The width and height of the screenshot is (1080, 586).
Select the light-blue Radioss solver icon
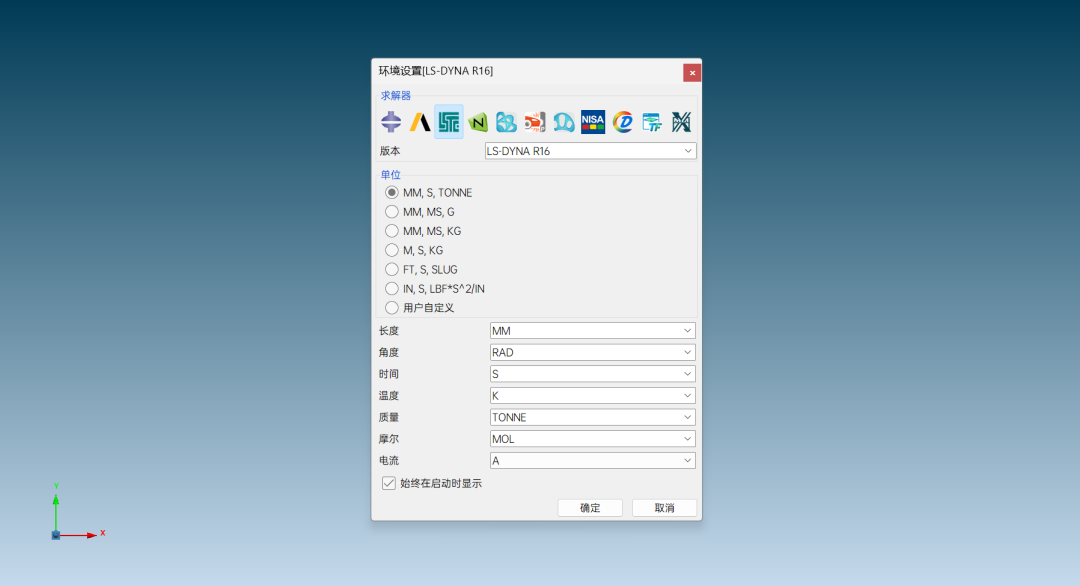click(564, 122)
